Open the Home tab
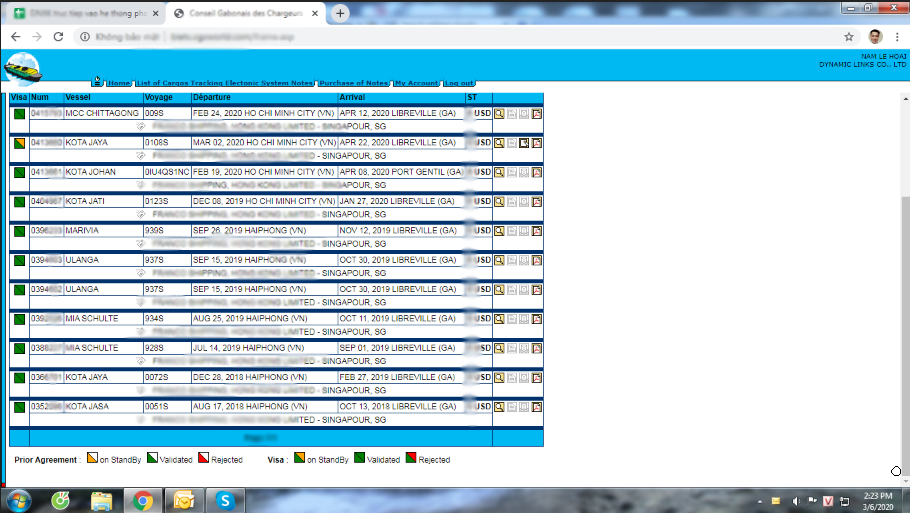Viewport: 910px width, 513px height. pyautogui.click(x=118, y=83)
